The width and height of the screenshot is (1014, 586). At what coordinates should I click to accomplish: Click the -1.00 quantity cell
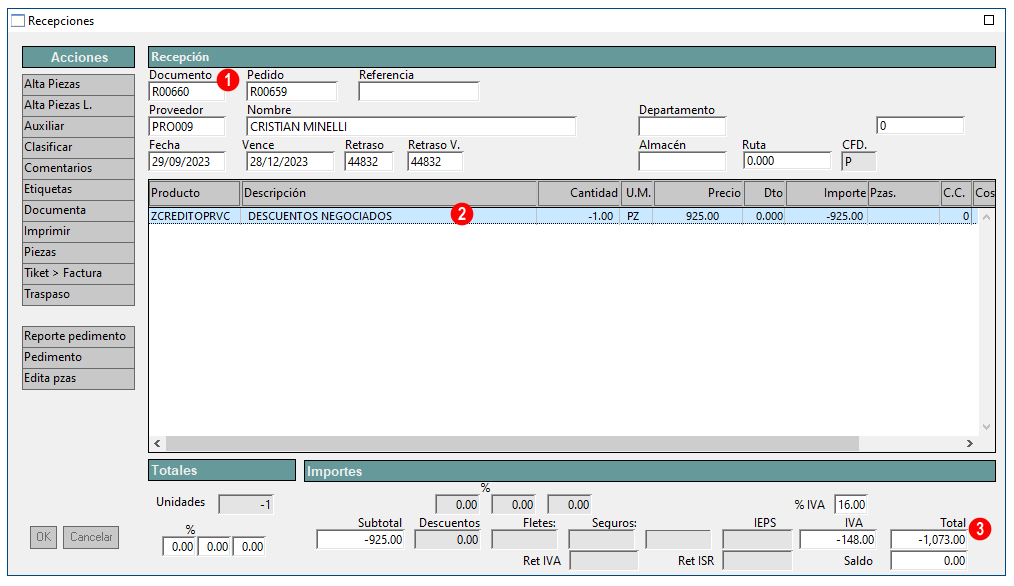[x=578, y=216]
